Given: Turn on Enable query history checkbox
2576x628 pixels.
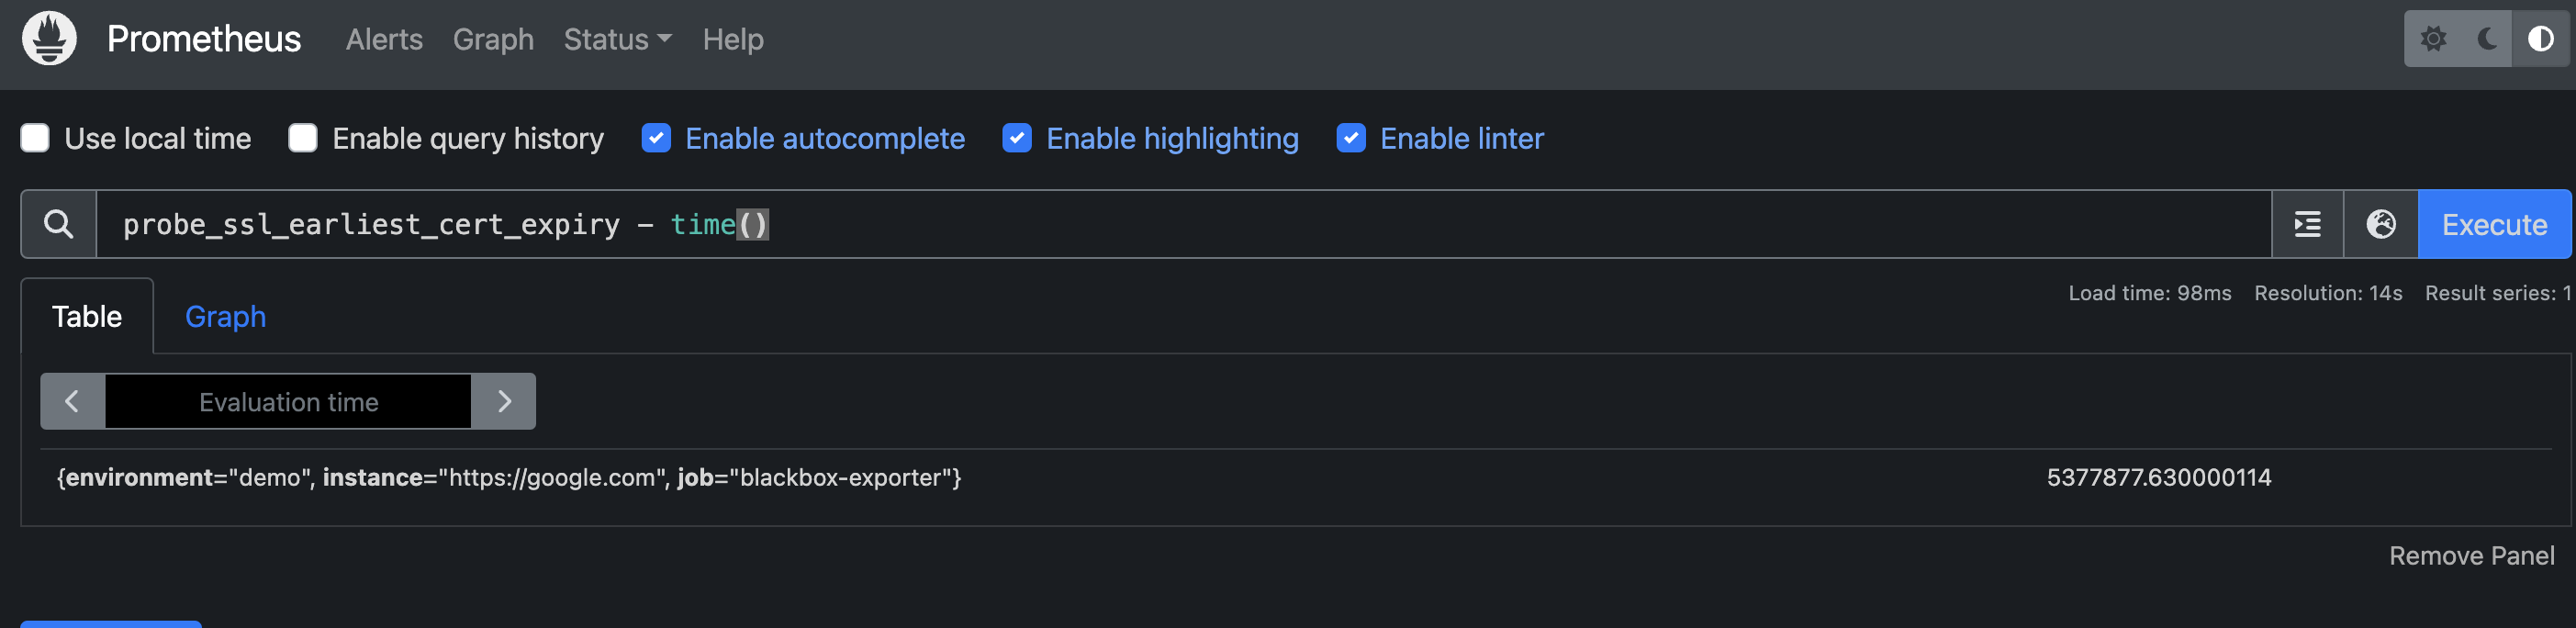Looking at the screenshot, I should pyautogui.click(x=303, y=138).
